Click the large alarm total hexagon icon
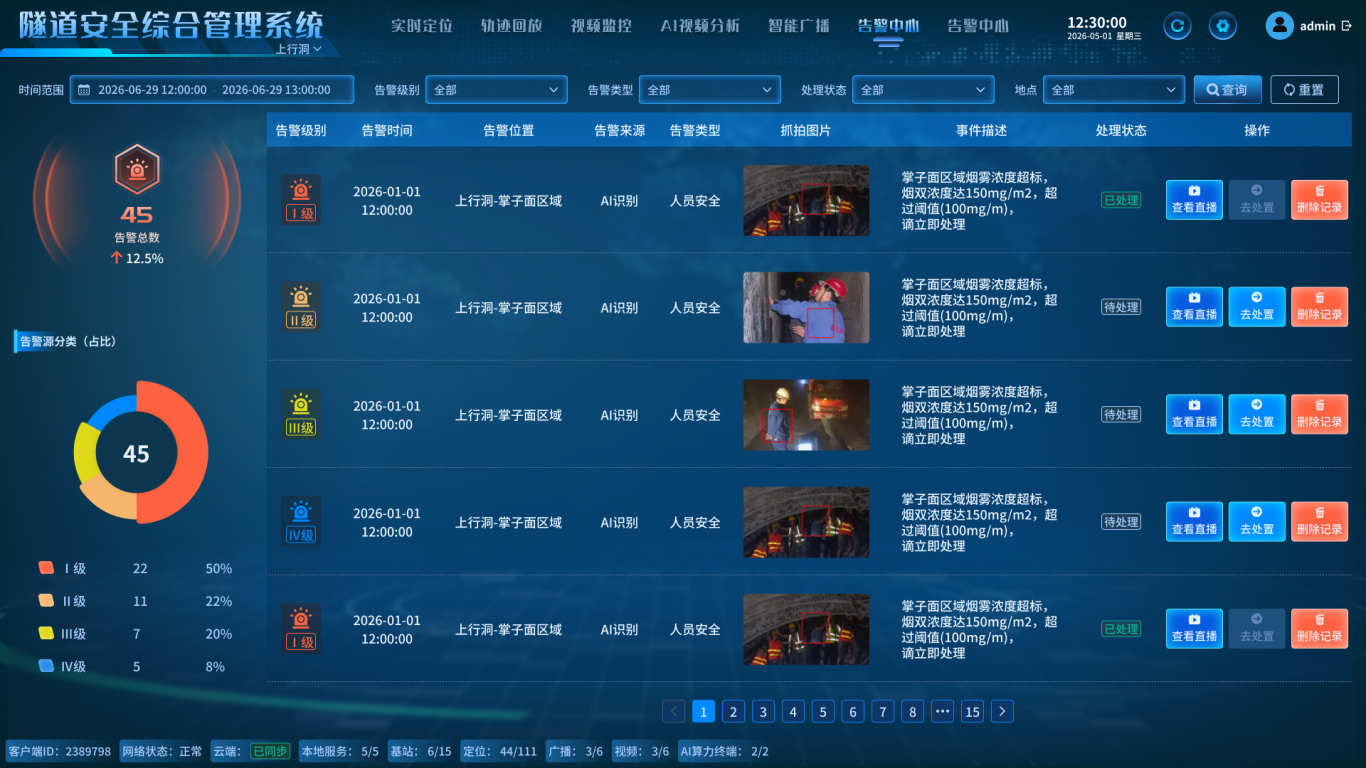The image size is (1366, 768). click(137, 170)
